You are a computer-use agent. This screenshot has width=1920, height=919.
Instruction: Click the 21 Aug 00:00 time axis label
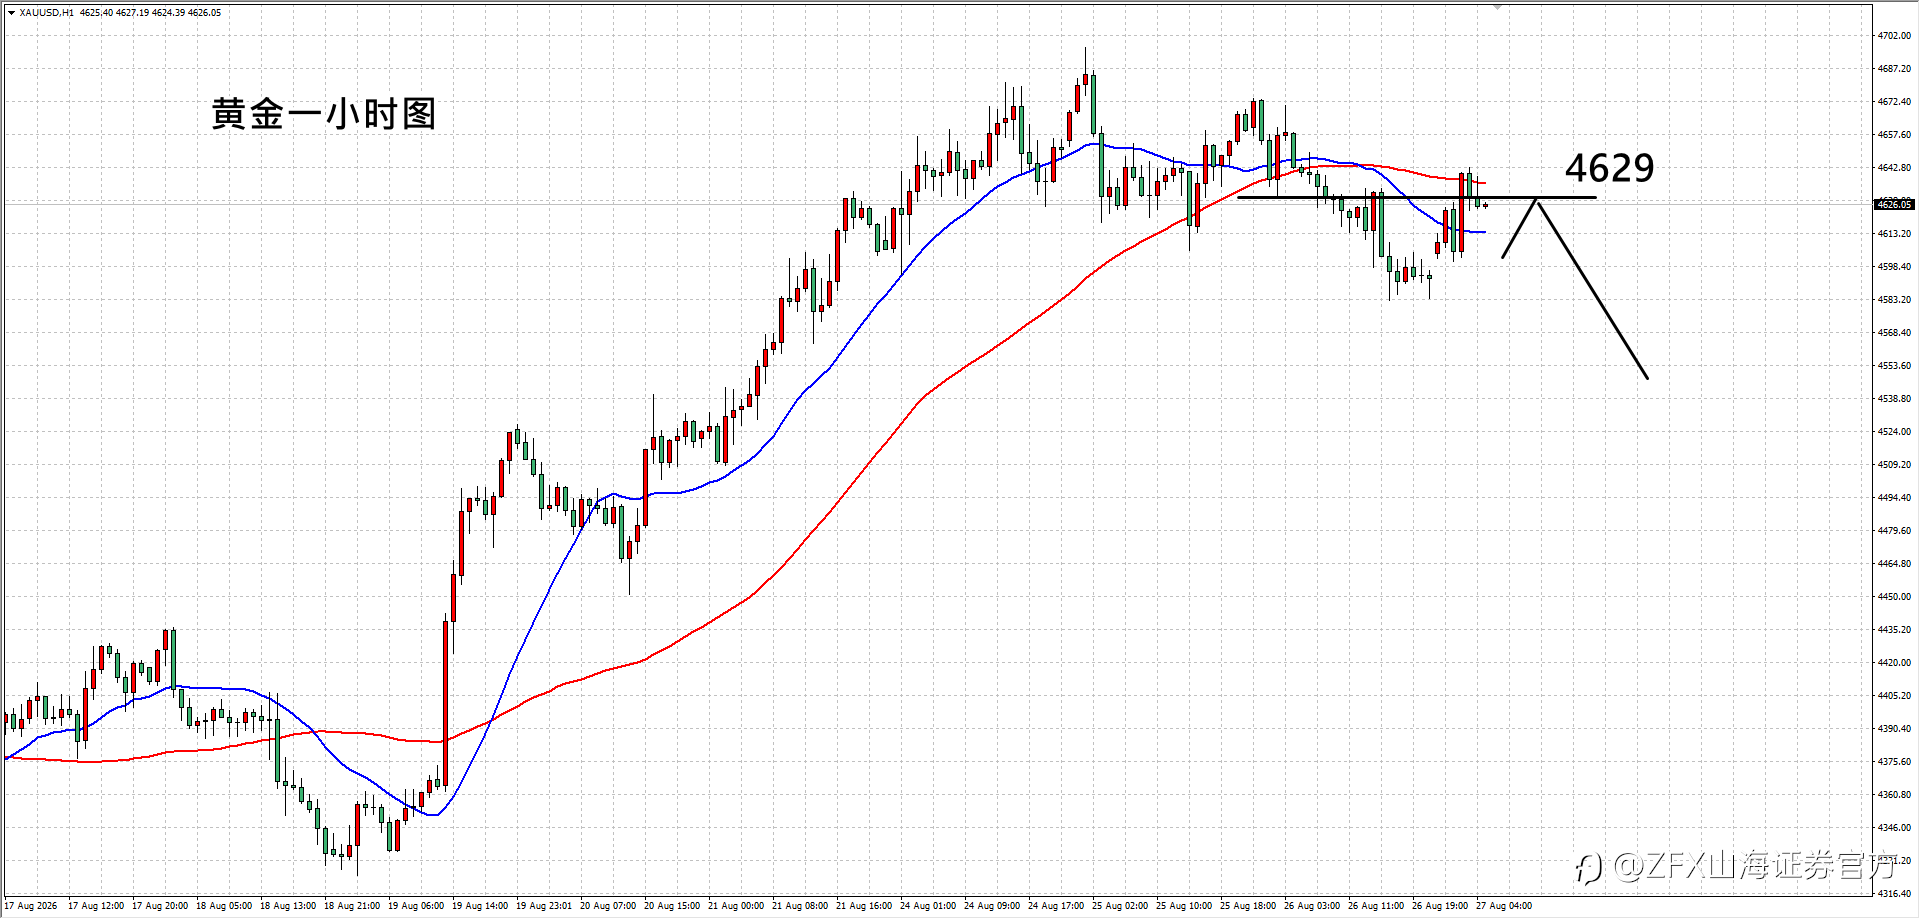[x=736, y=906]
